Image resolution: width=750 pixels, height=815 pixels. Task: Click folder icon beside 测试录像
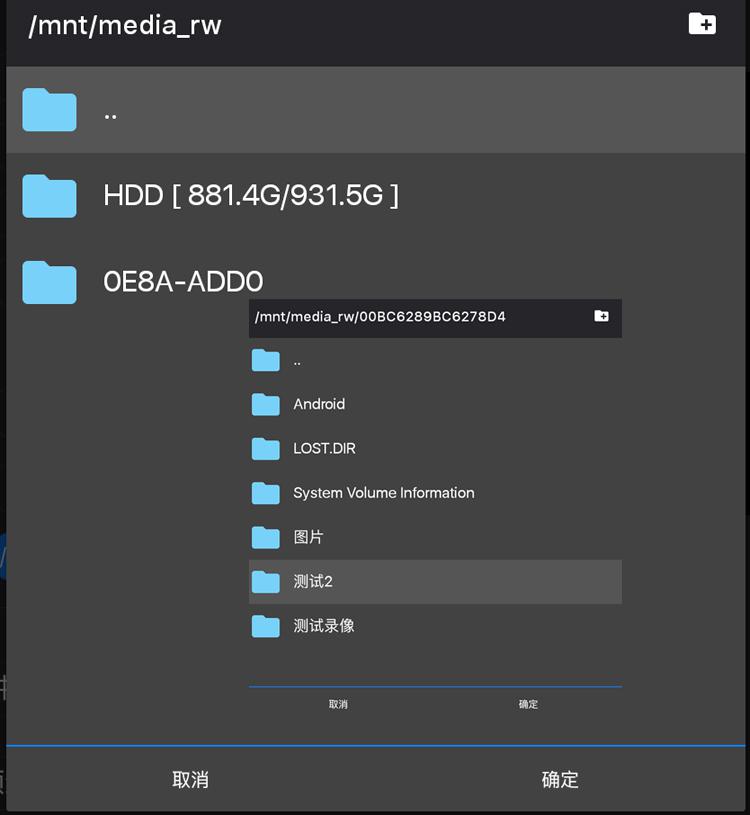pyautogui.click(x=266, y=626)
